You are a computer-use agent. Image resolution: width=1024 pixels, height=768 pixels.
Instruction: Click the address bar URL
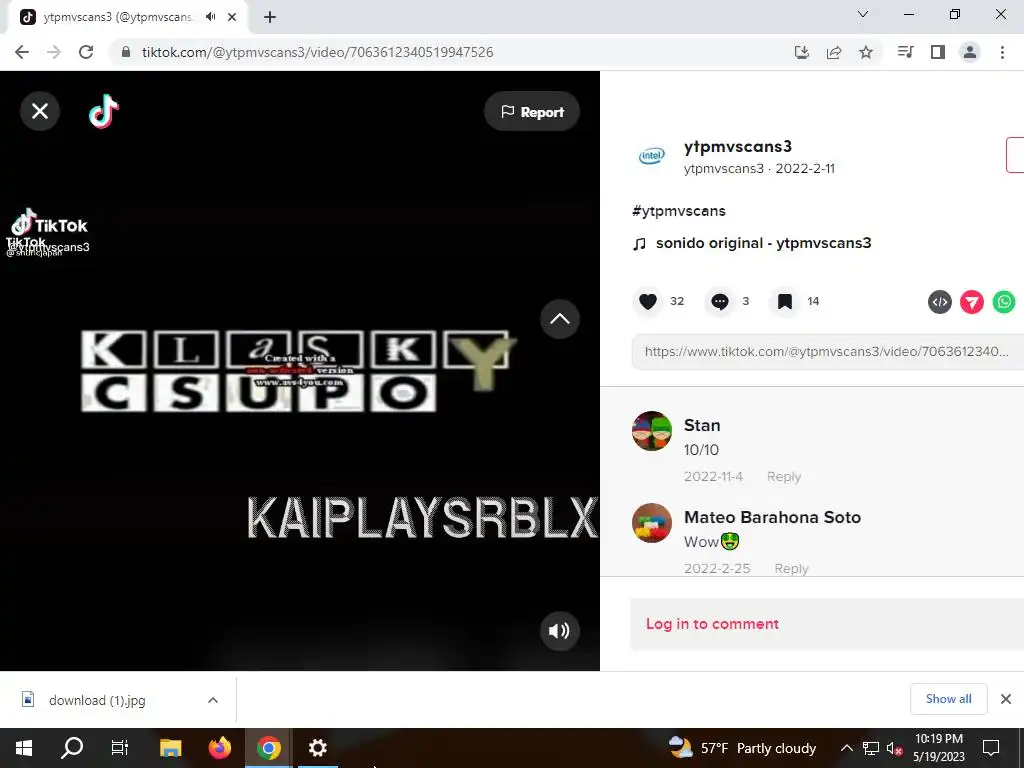click(x=317, y=52)
